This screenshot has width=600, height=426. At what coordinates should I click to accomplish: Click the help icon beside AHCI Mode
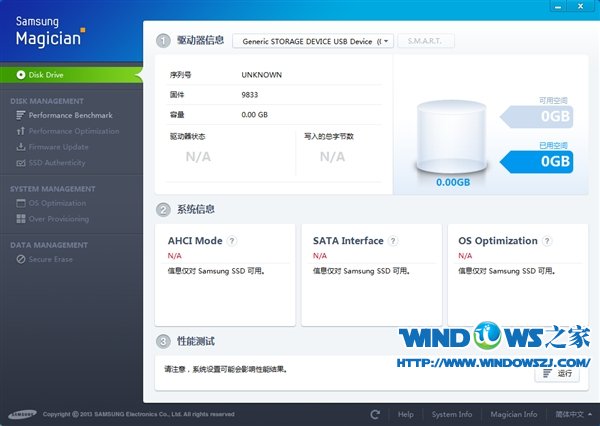coord(232,241)
